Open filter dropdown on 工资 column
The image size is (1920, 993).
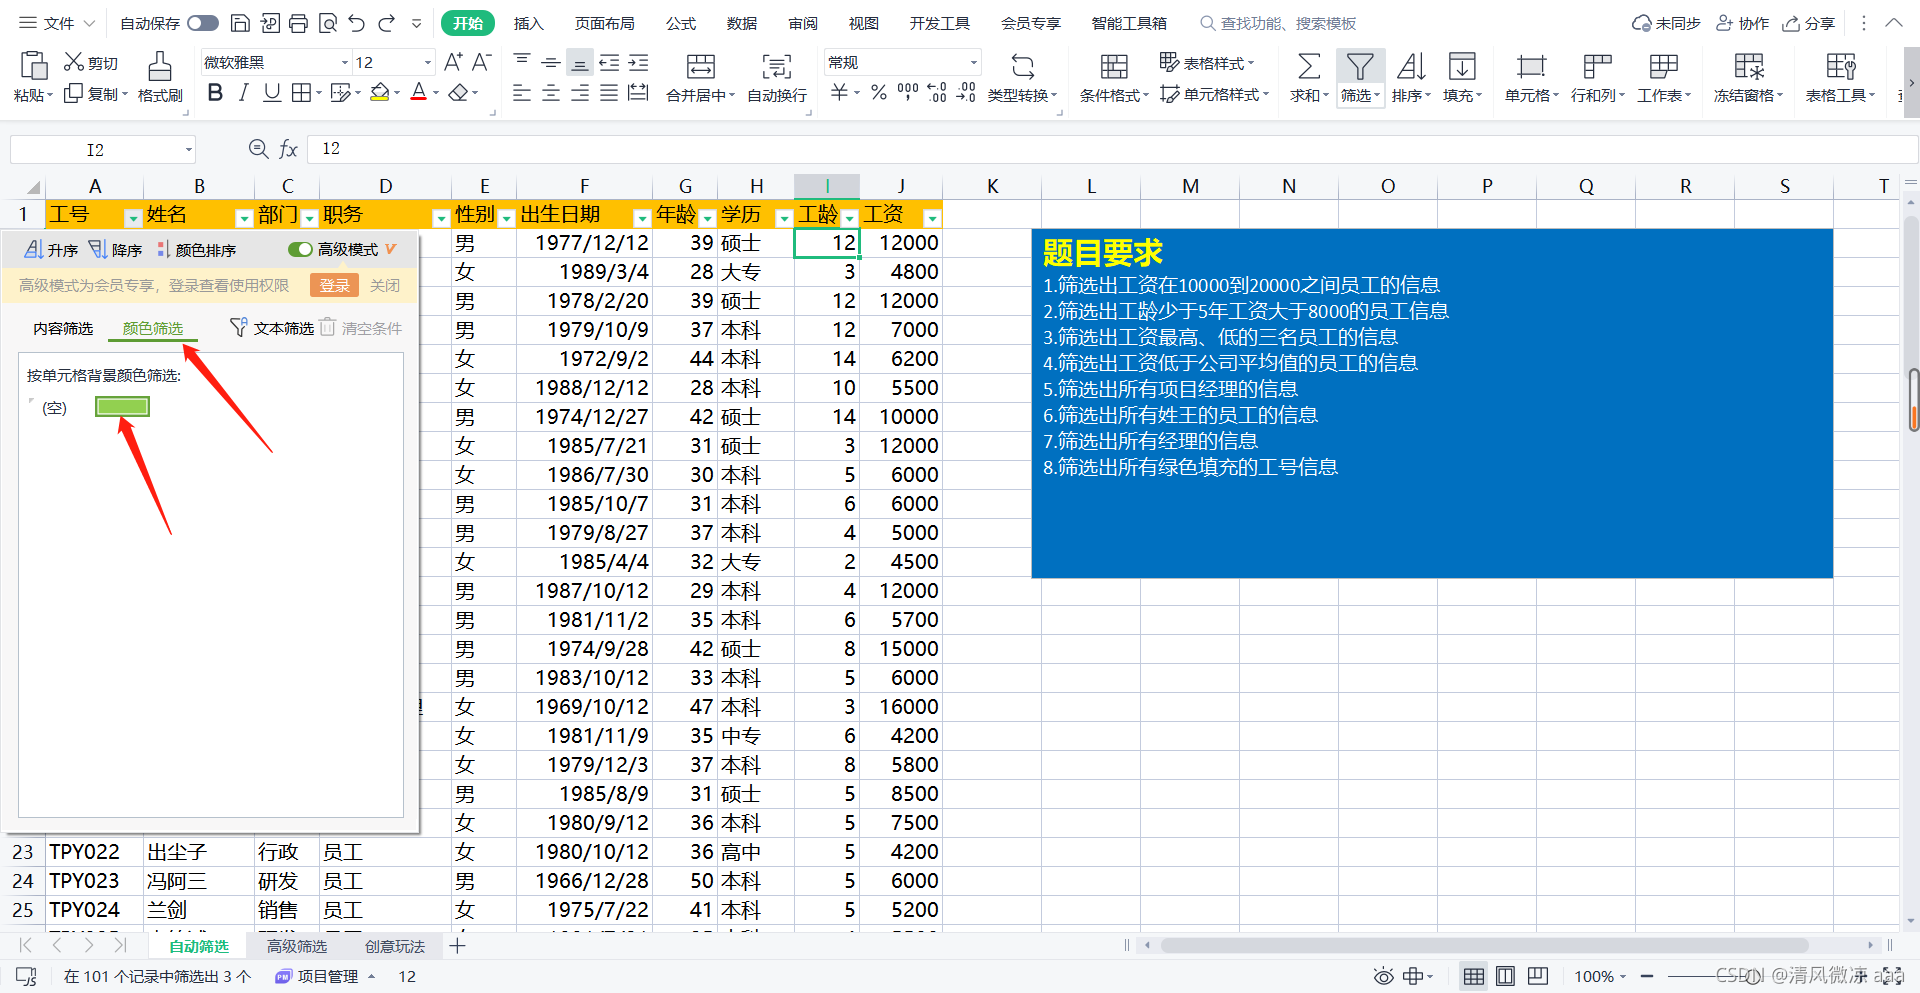(932, 217)
